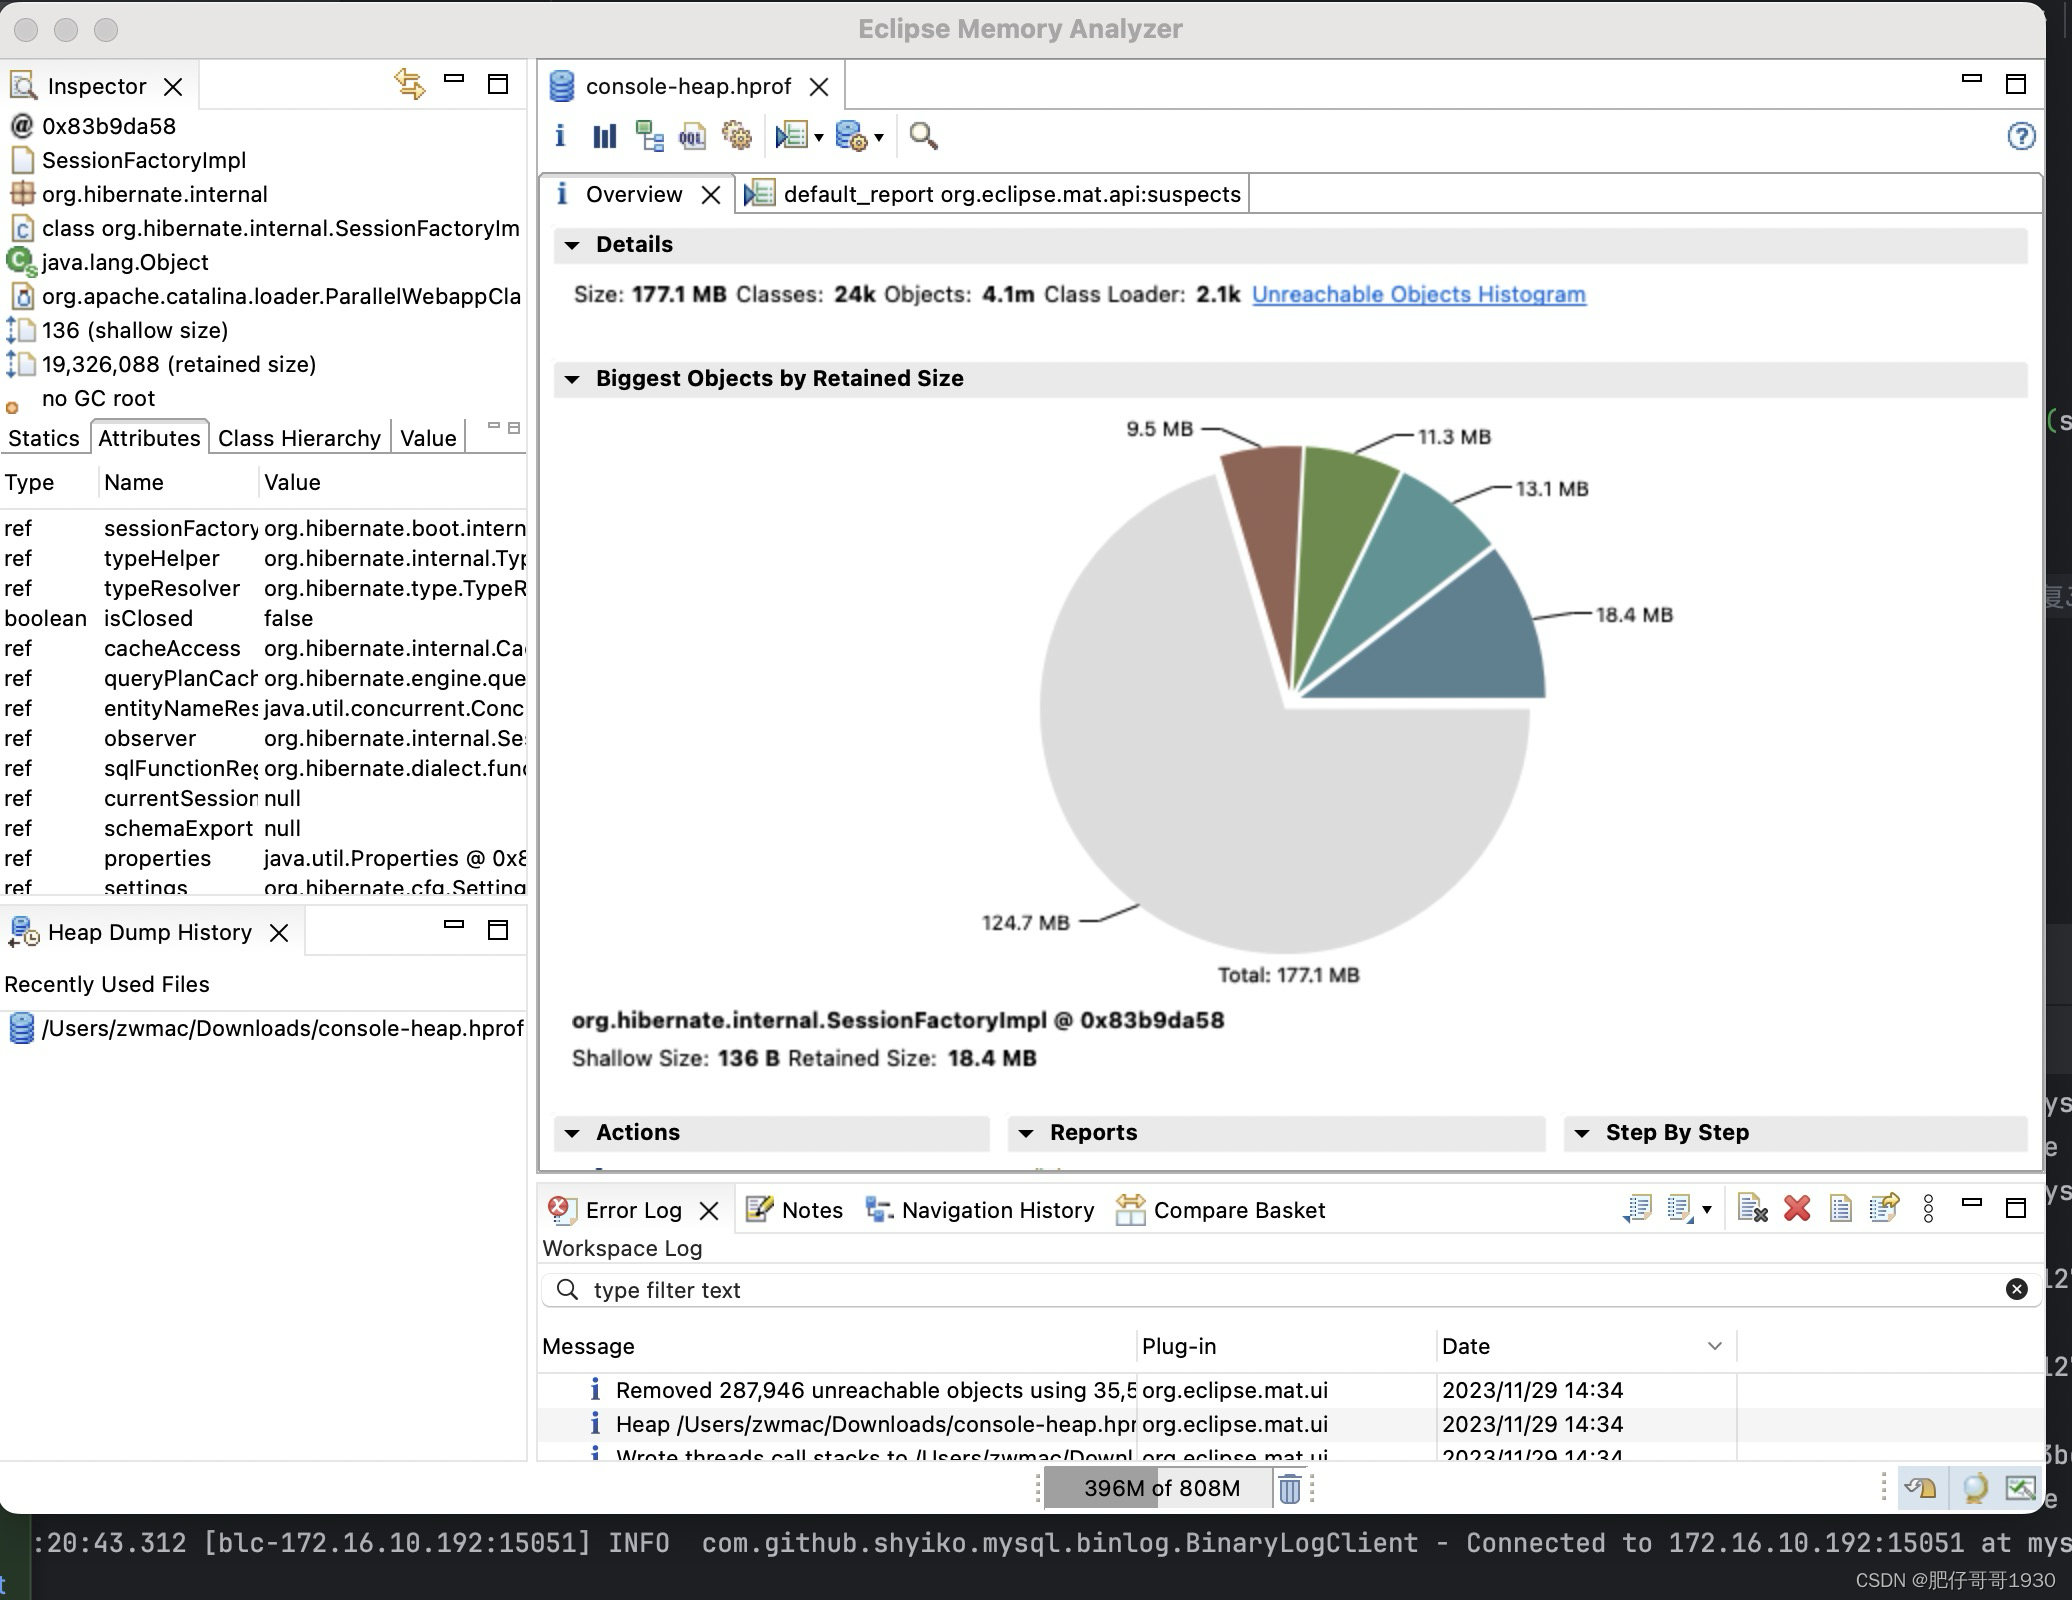Clear the filter text field
Viewport: 2072px width, 1600px height.
click(2016, 1289)
